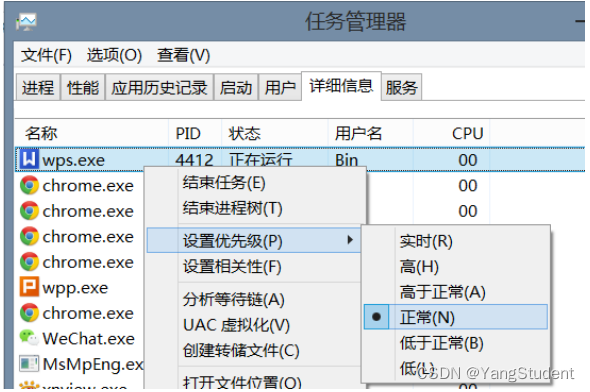
Task: Click the wps.exe process name
Action: click(73, 160)
